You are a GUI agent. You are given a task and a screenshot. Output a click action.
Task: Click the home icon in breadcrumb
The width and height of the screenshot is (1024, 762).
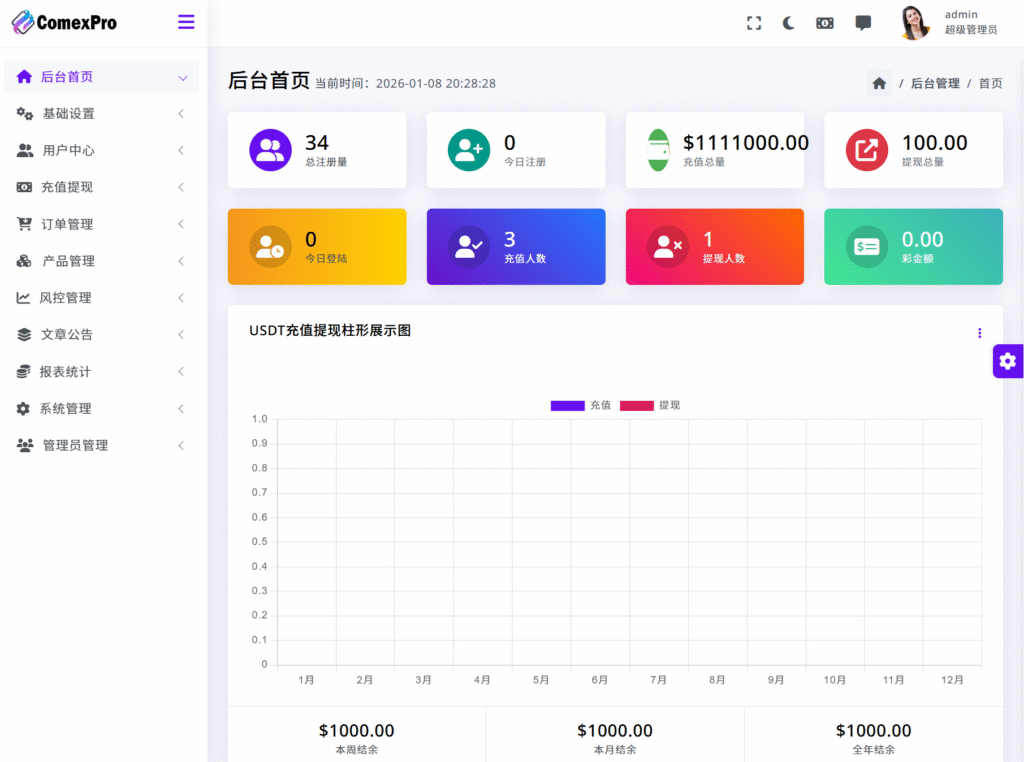pos(879,84)
